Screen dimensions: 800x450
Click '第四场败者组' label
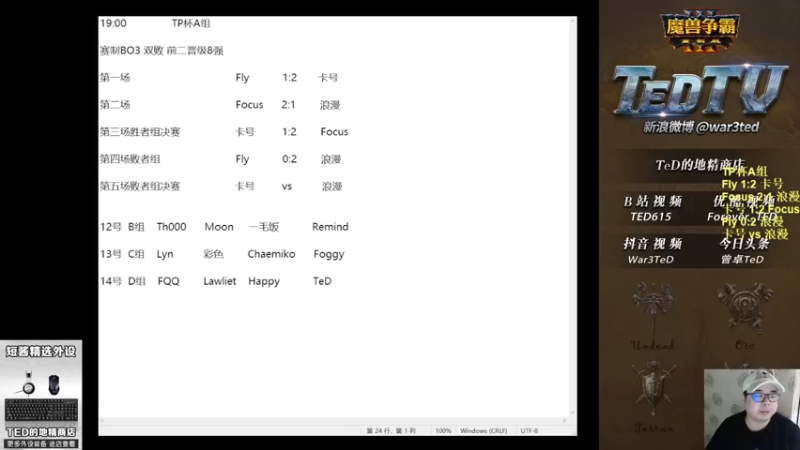[x=130, y=159]
